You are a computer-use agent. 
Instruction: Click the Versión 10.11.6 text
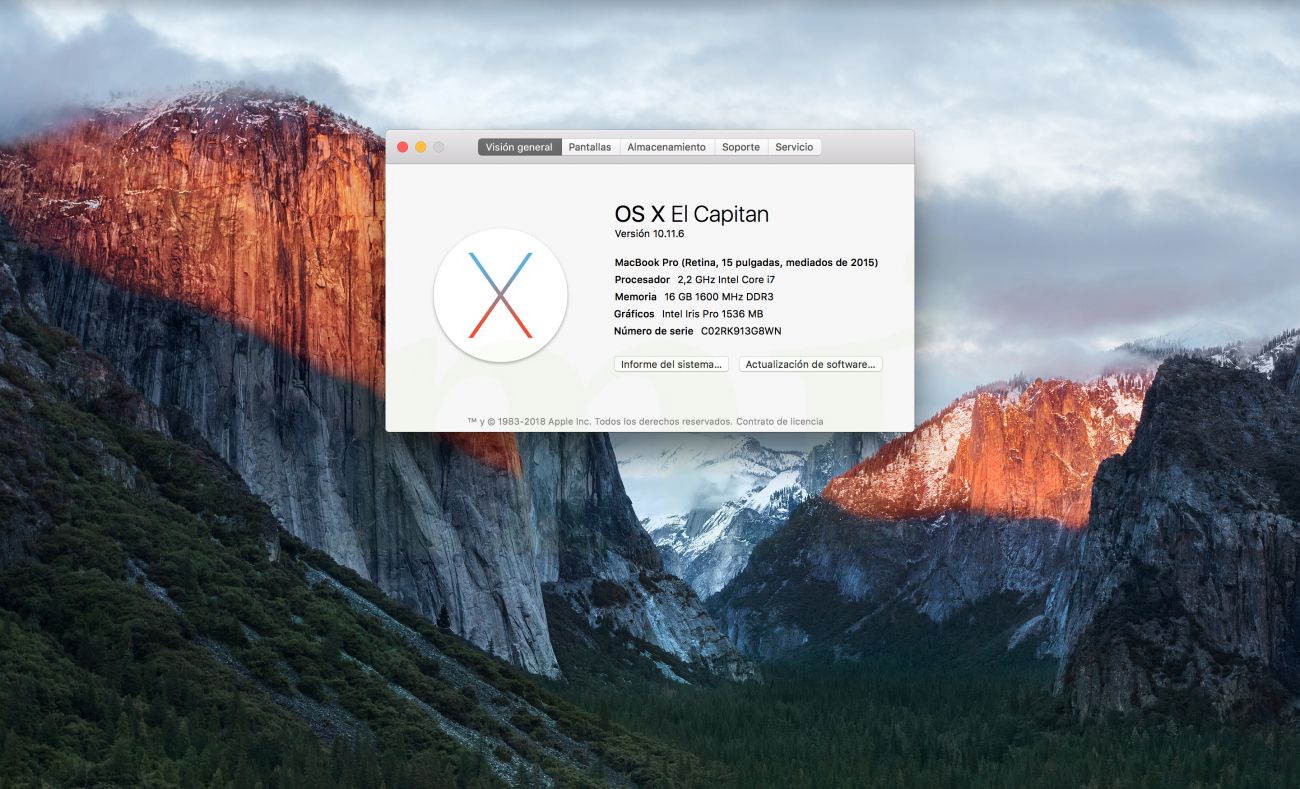[649, 234]
